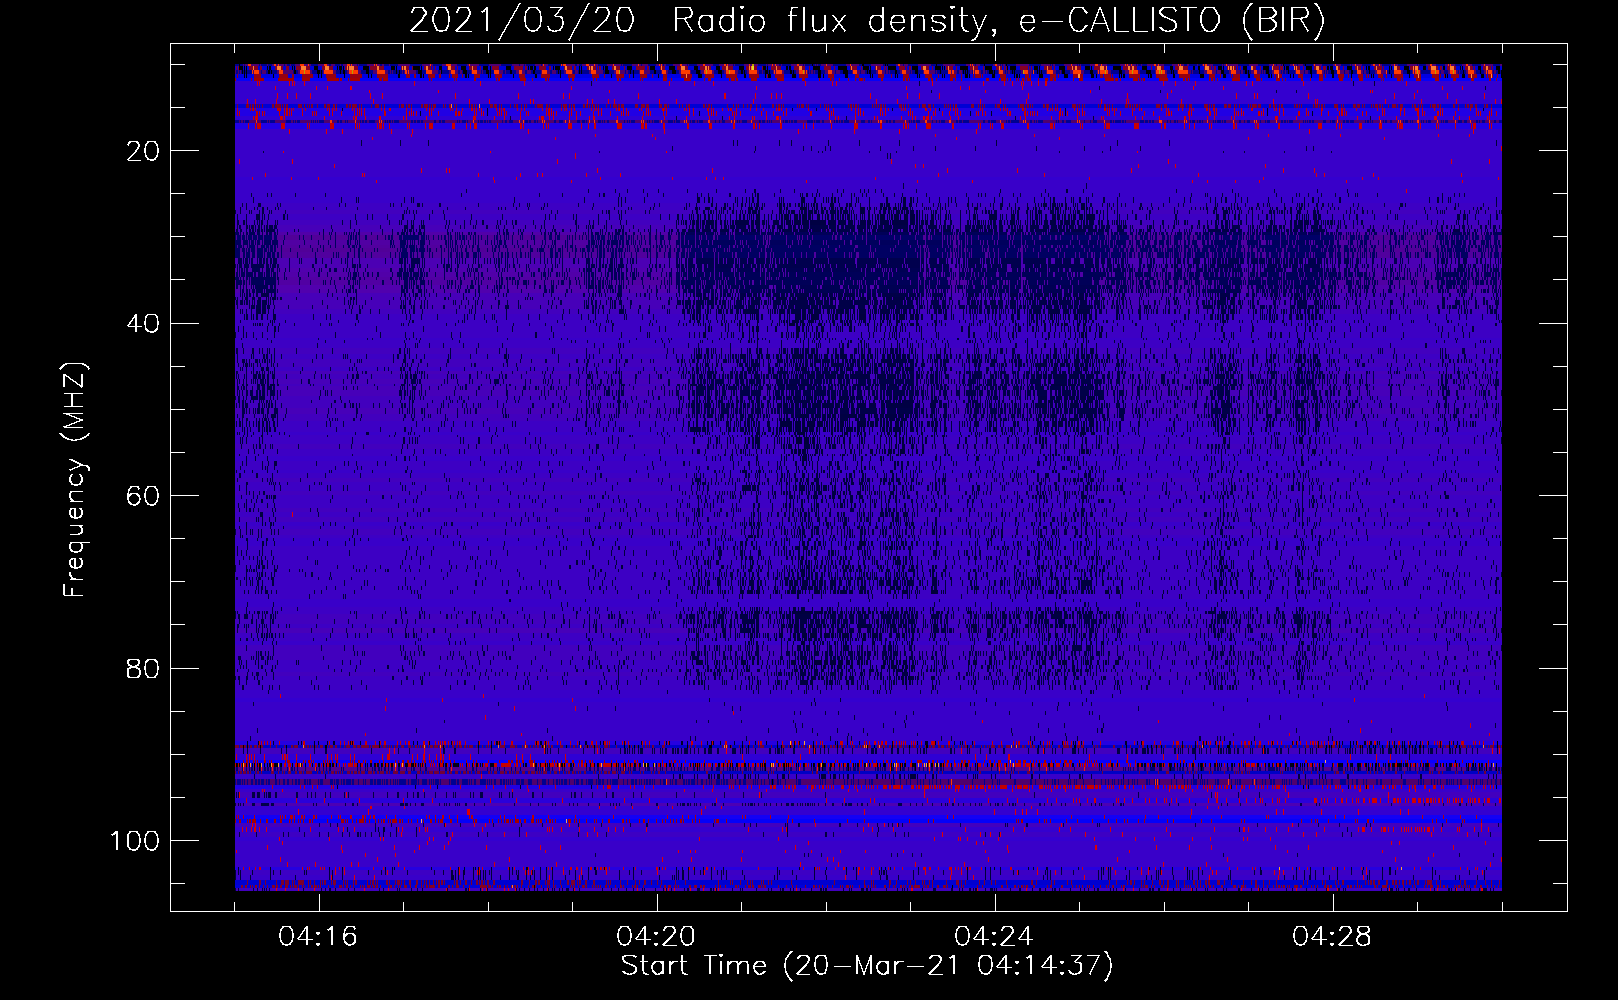The width and height of the screenshot is (1618, 1000).
Task: Click the 60 MHz frequency tick label
Action: click(143, 496)
